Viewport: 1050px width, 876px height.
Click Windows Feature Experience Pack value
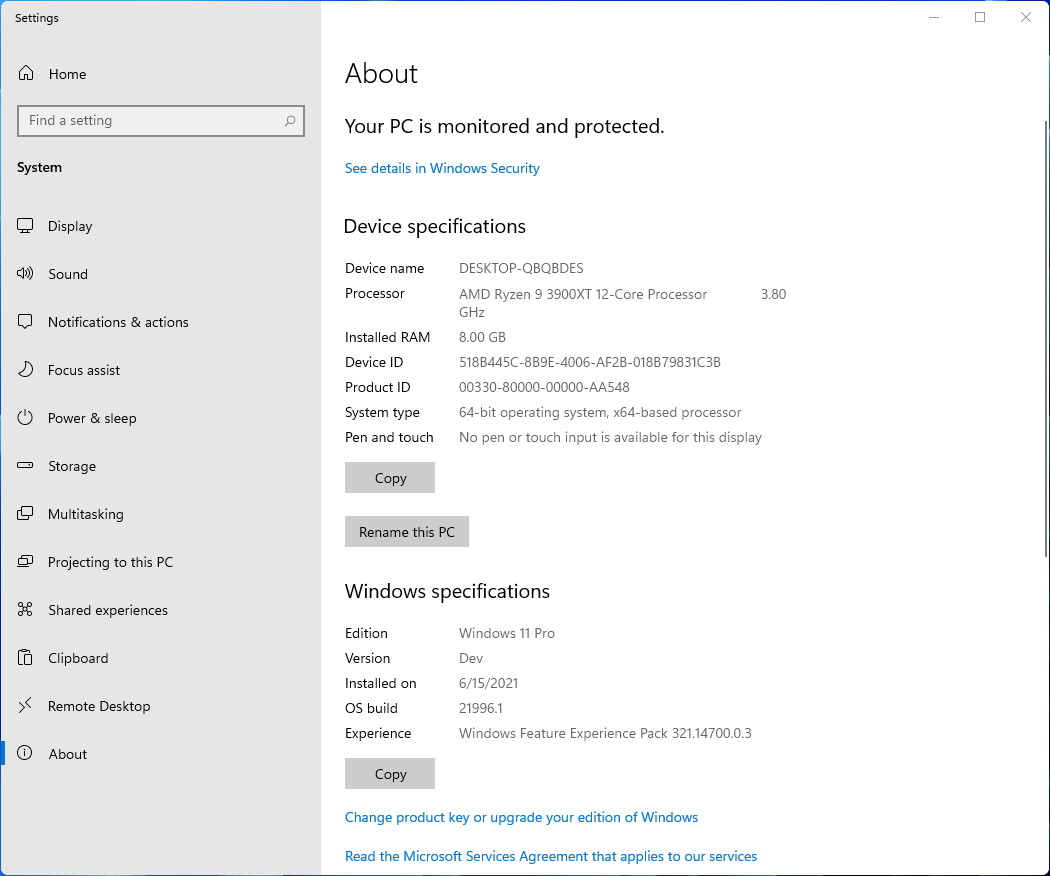click(605, 733)
